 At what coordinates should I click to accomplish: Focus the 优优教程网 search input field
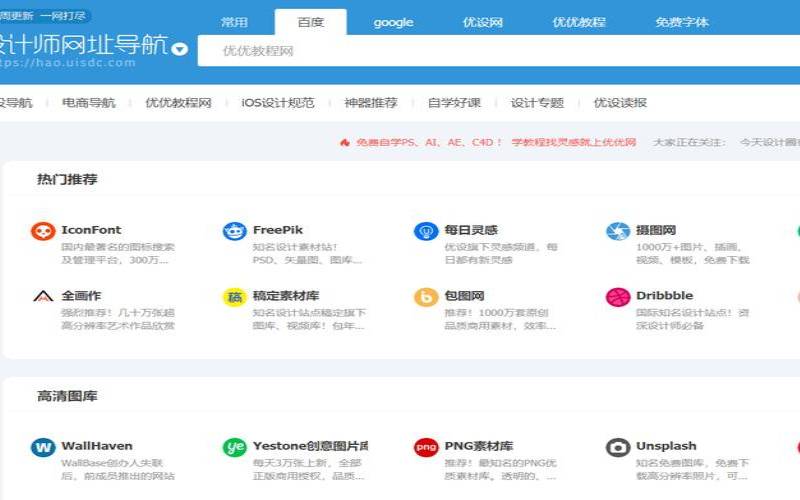point(499,51)
